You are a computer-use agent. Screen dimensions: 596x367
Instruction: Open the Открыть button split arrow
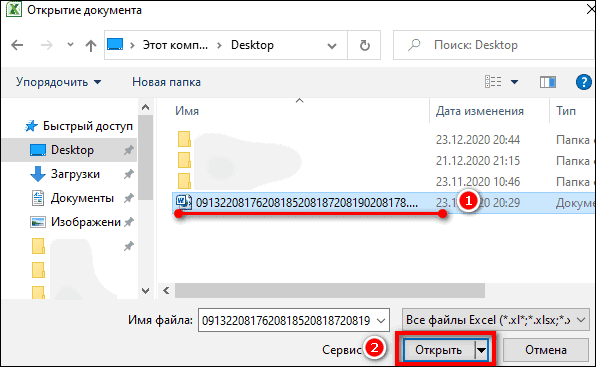482,350
